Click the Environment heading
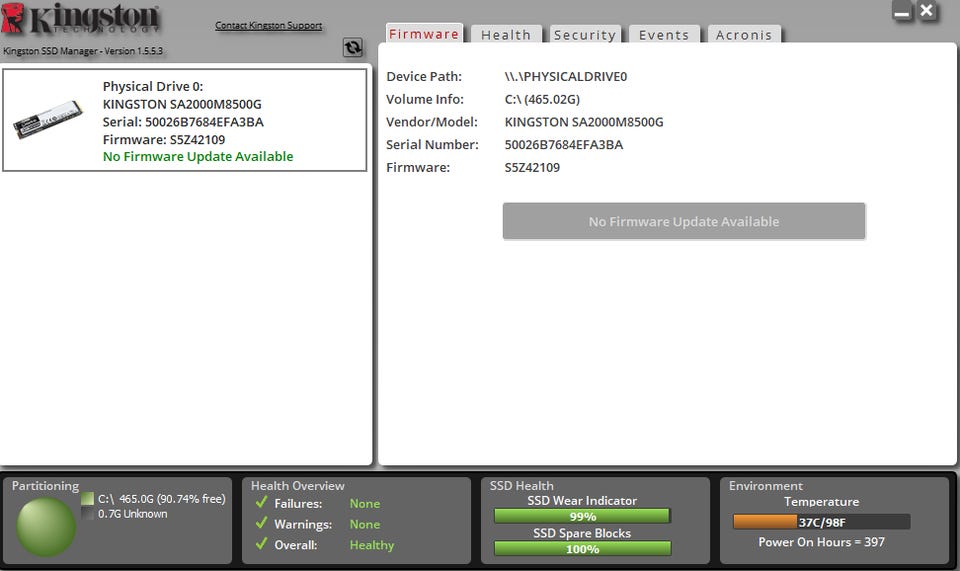The width and height of the screenshot is (960, 571). [x=765, y=485]
